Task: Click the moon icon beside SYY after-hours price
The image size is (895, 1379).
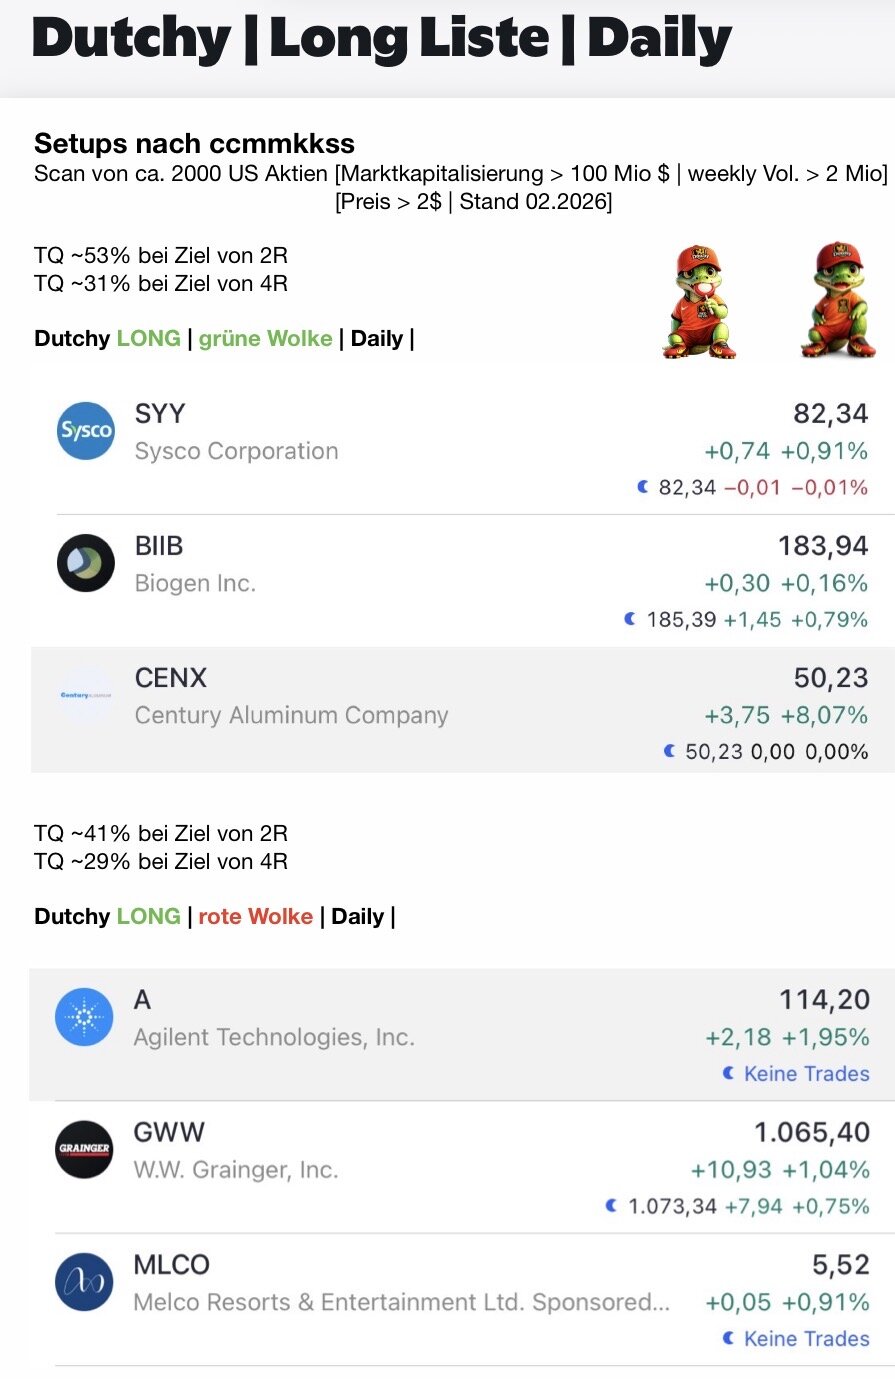Action: point(643,487)
